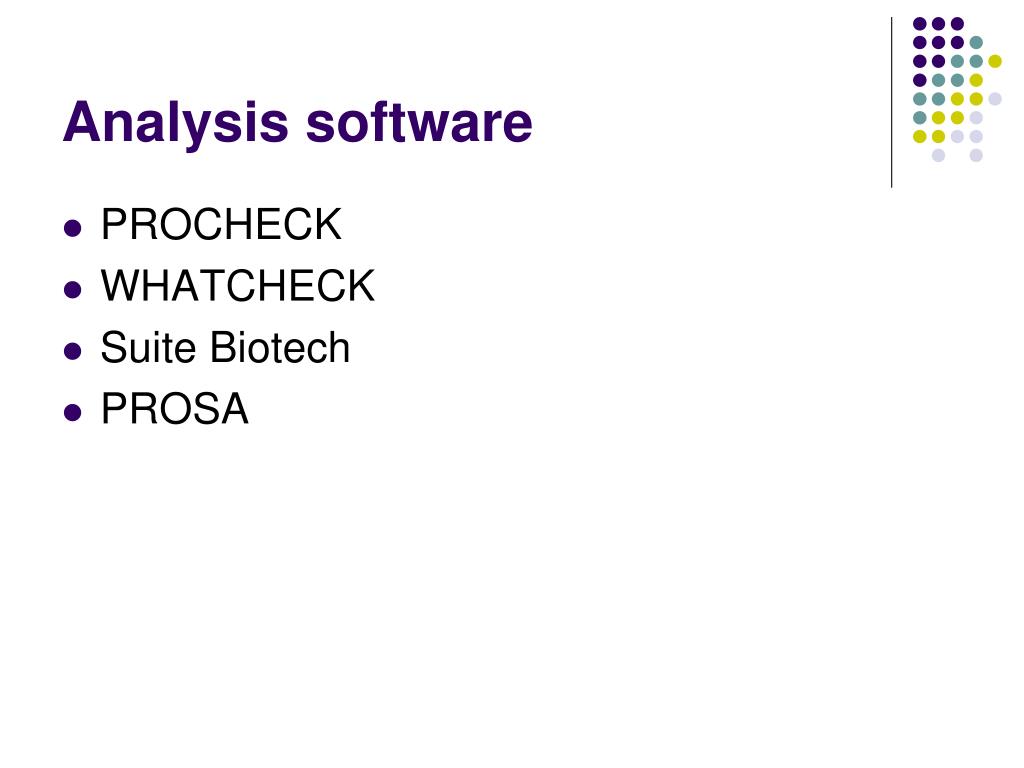Click the 'Analysis software' slide title
The height and width of the screenshot is (768, 1024).
point(298,123)
